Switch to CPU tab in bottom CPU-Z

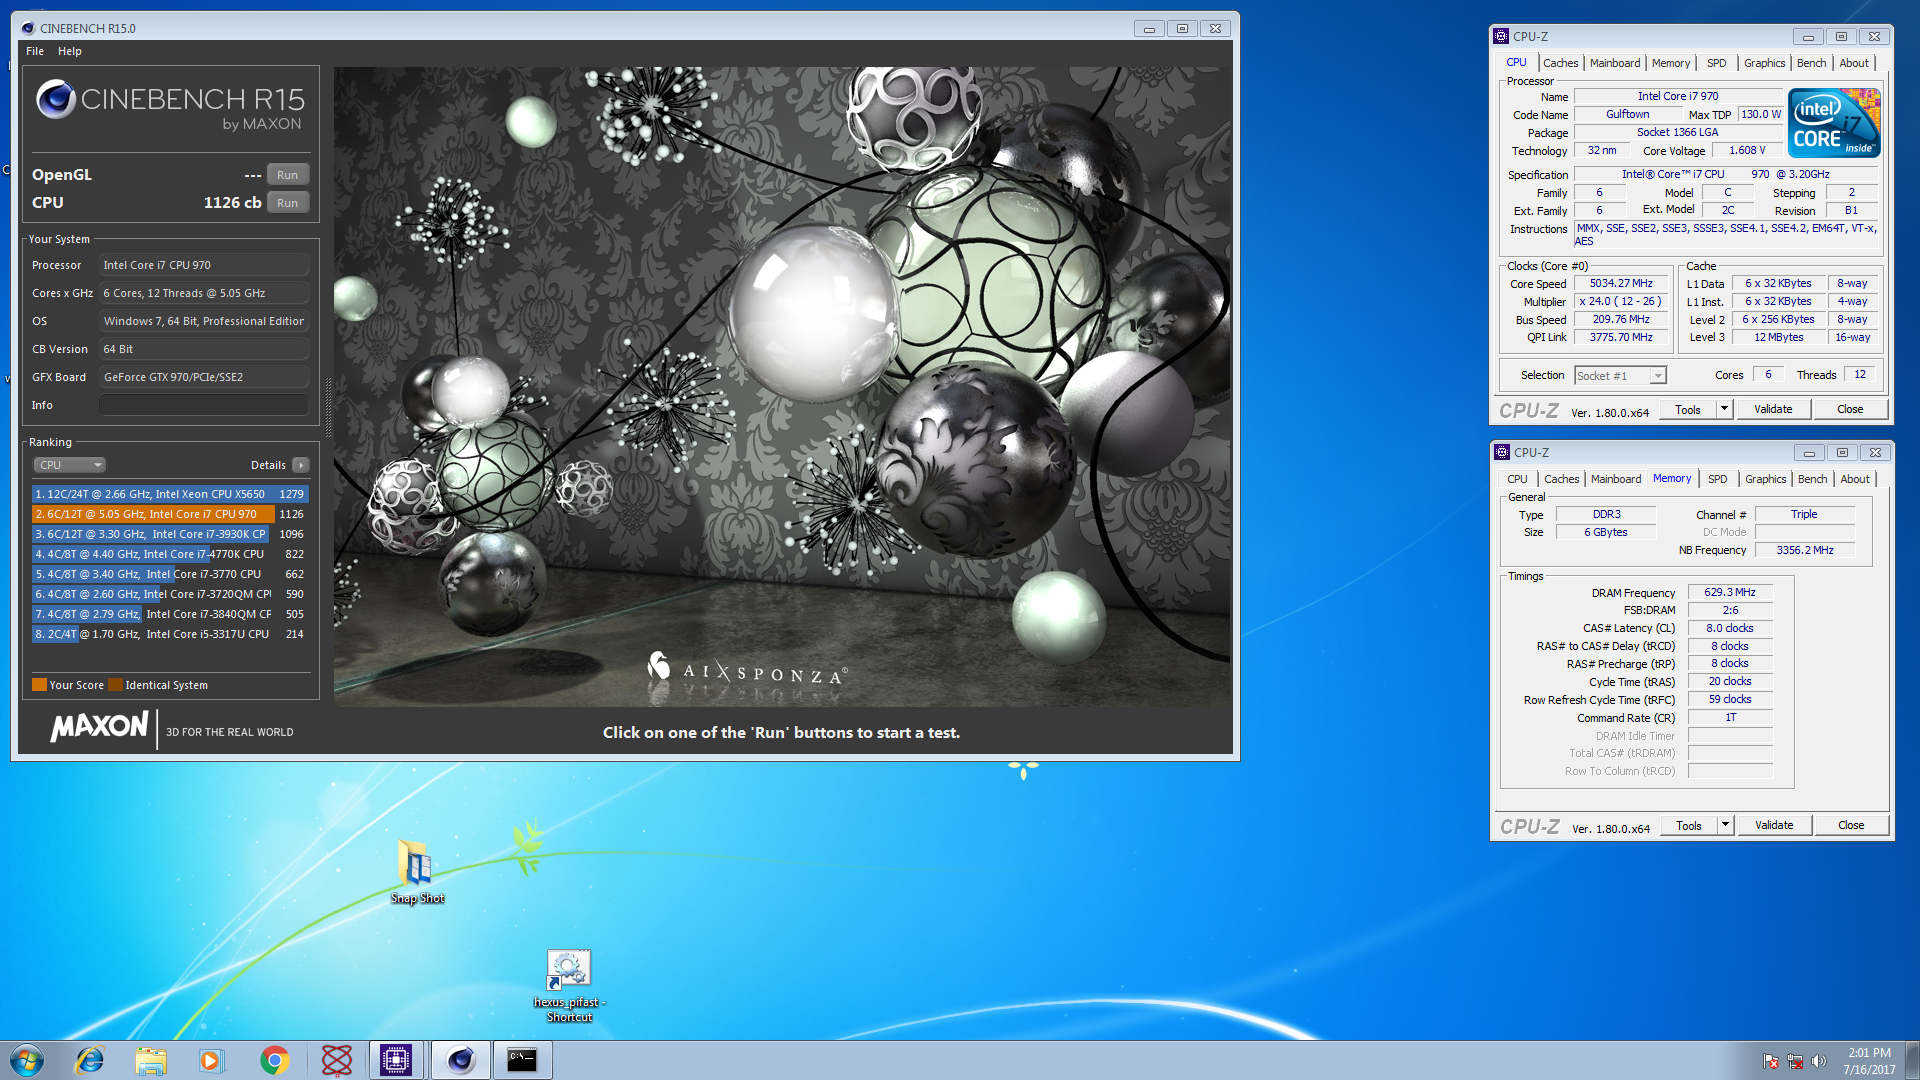pos(1518,479)
